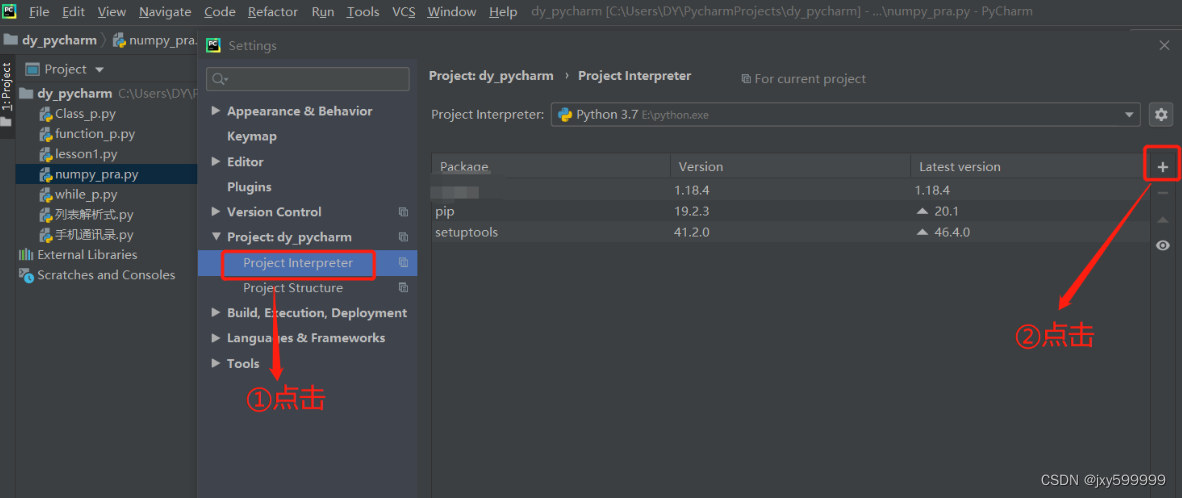Screen dimensions: 1182x498
Task: Sort by the Version column header
Action: click(790, 167)
